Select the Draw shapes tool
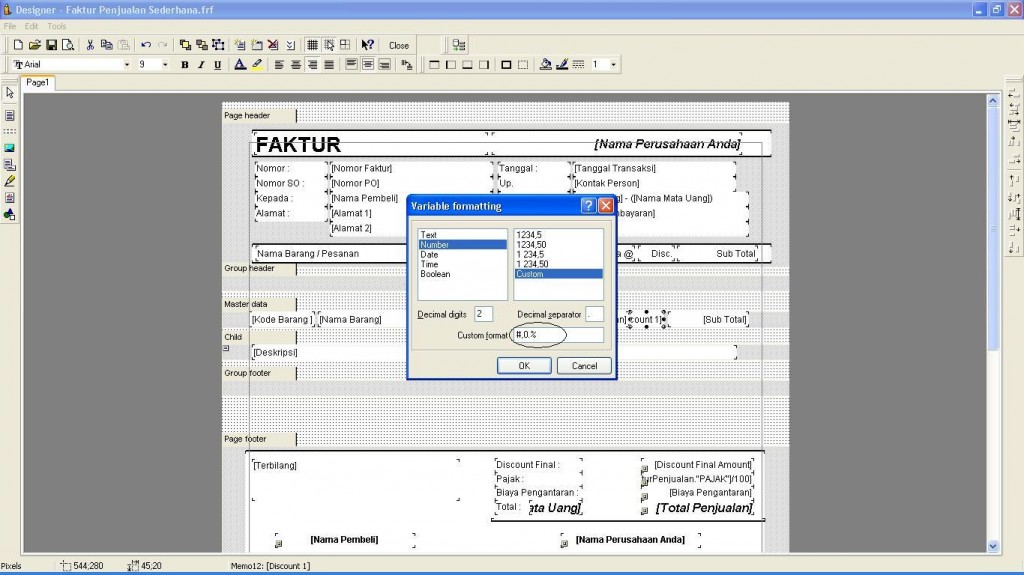The height and width of the screenshot is (575, 1024). coord(10,214)
